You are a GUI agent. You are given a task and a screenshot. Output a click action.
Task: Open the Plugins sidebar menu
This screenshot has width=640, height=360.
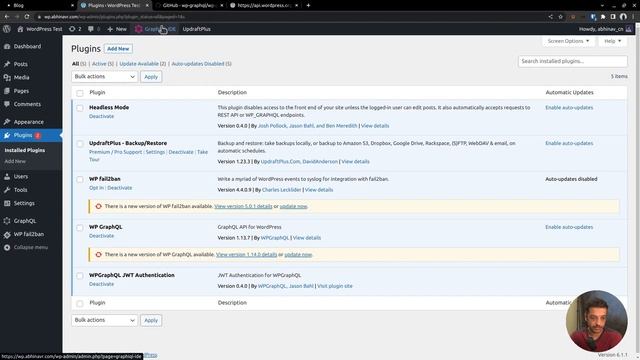[x=23, y=135]
